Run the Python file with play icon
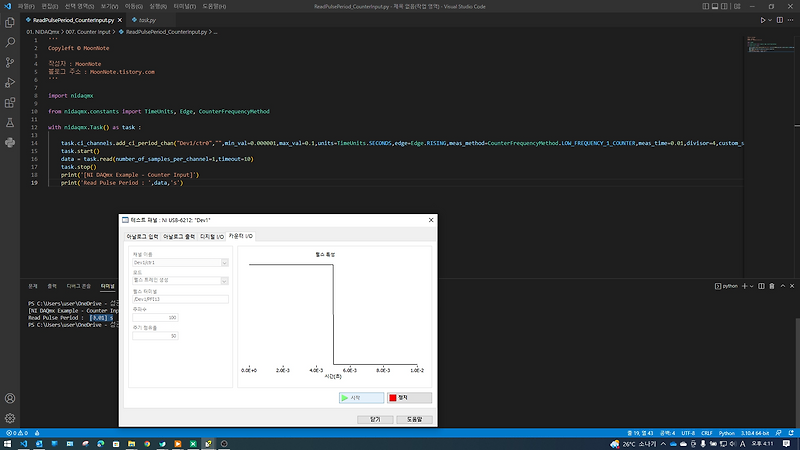 (x=763, y=20)
